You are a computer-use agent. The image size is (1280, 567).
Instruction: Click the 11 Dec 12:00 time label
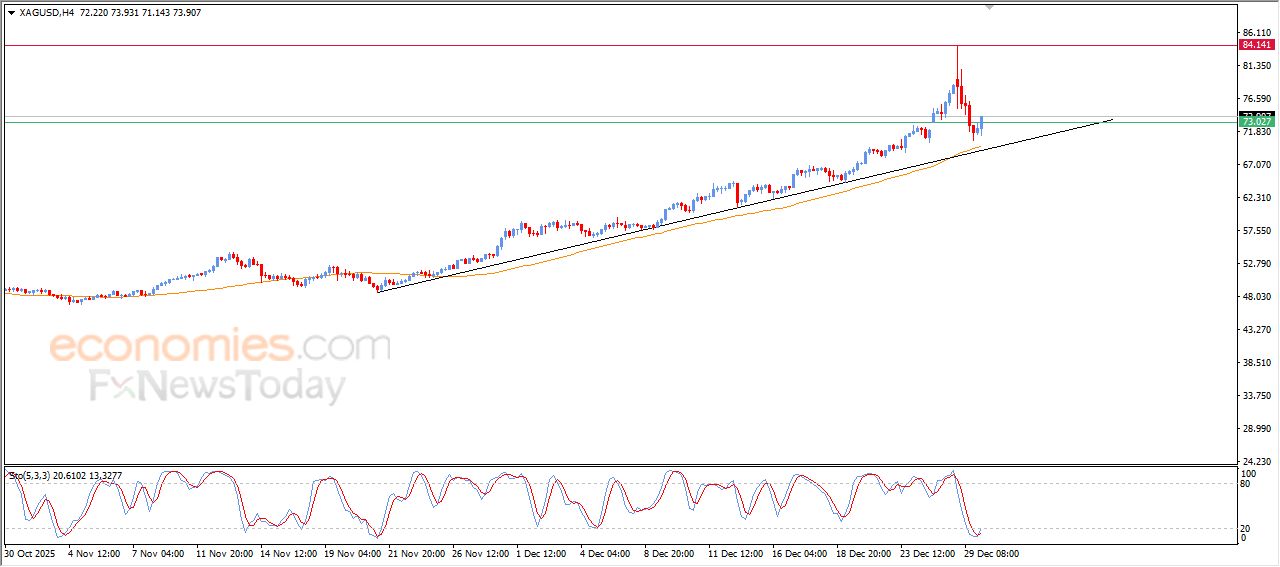point(736,552)
